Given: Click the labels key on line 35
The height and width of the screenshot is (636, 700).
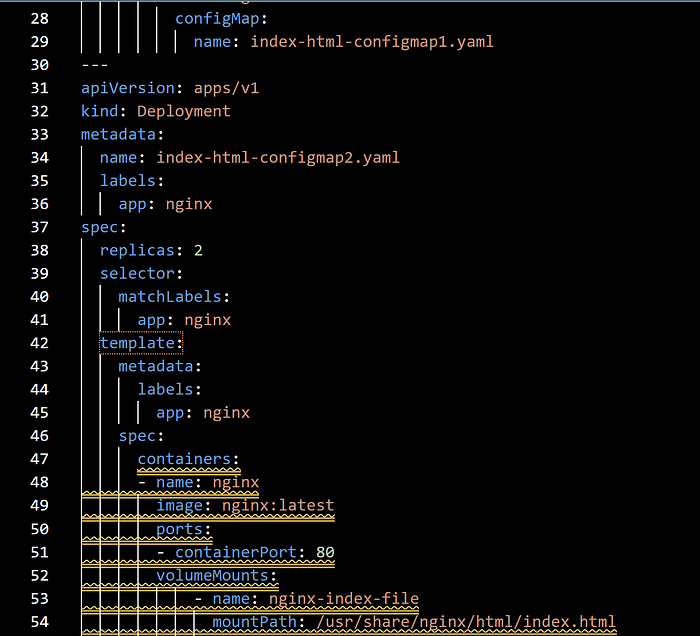Looking at the screenshot, I should click(128, 181).
